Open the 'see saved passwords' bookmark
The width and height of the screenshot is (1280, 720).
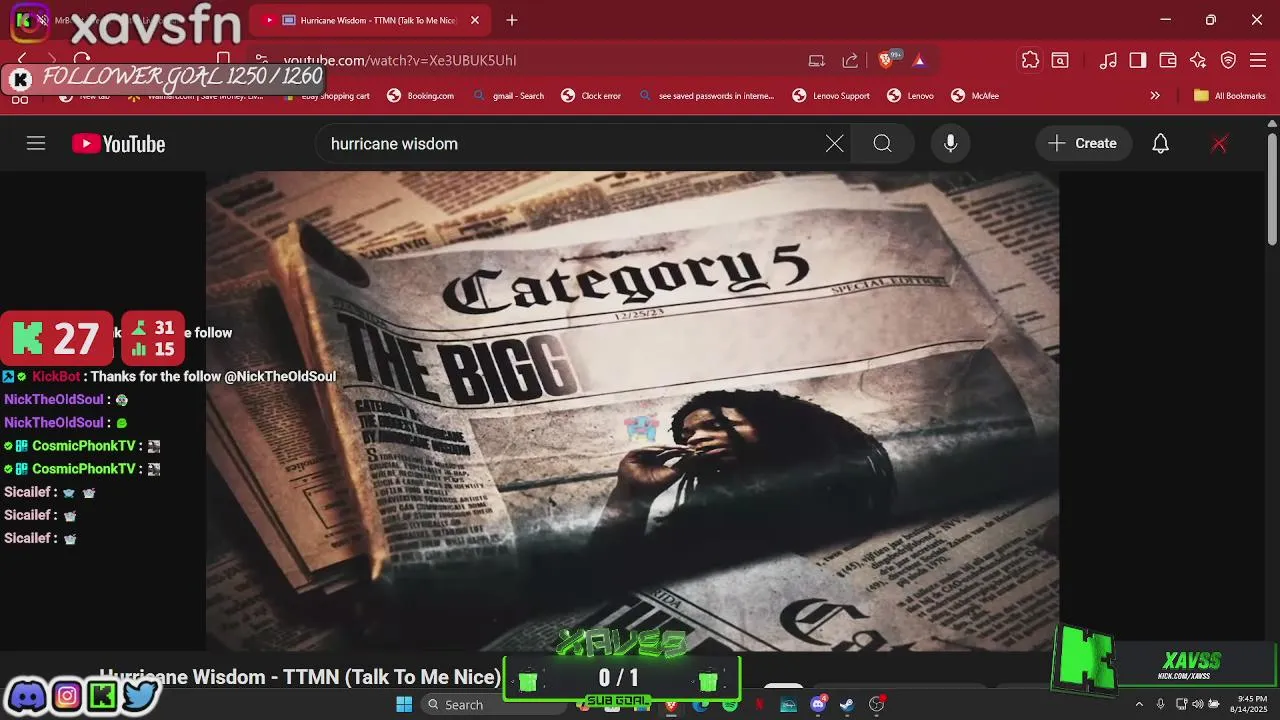[706, 96]
